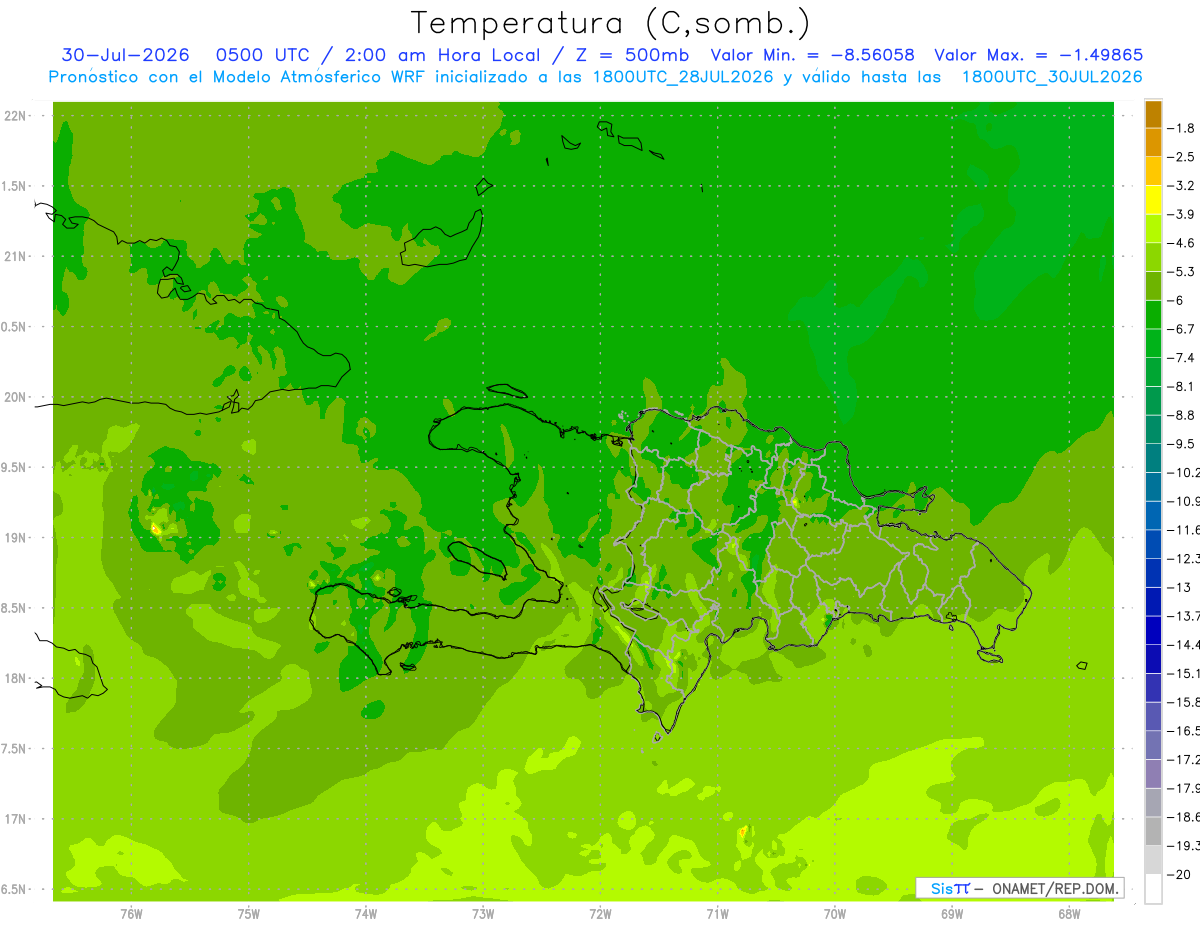
Task: Click the '-1.8' colorbar value
Action: [x=1181, y=128]
